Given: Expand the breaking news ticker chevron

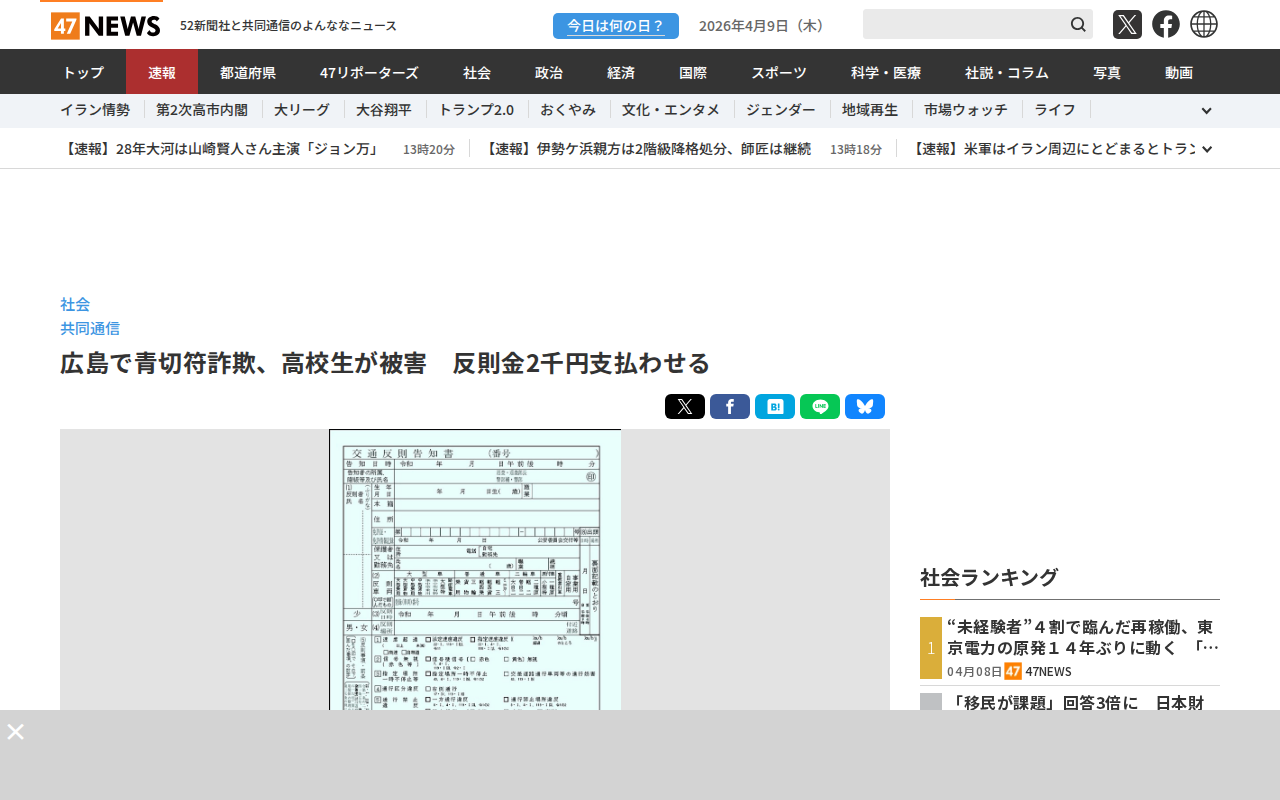Looking at the screenshot, I should coord(1206,149).
